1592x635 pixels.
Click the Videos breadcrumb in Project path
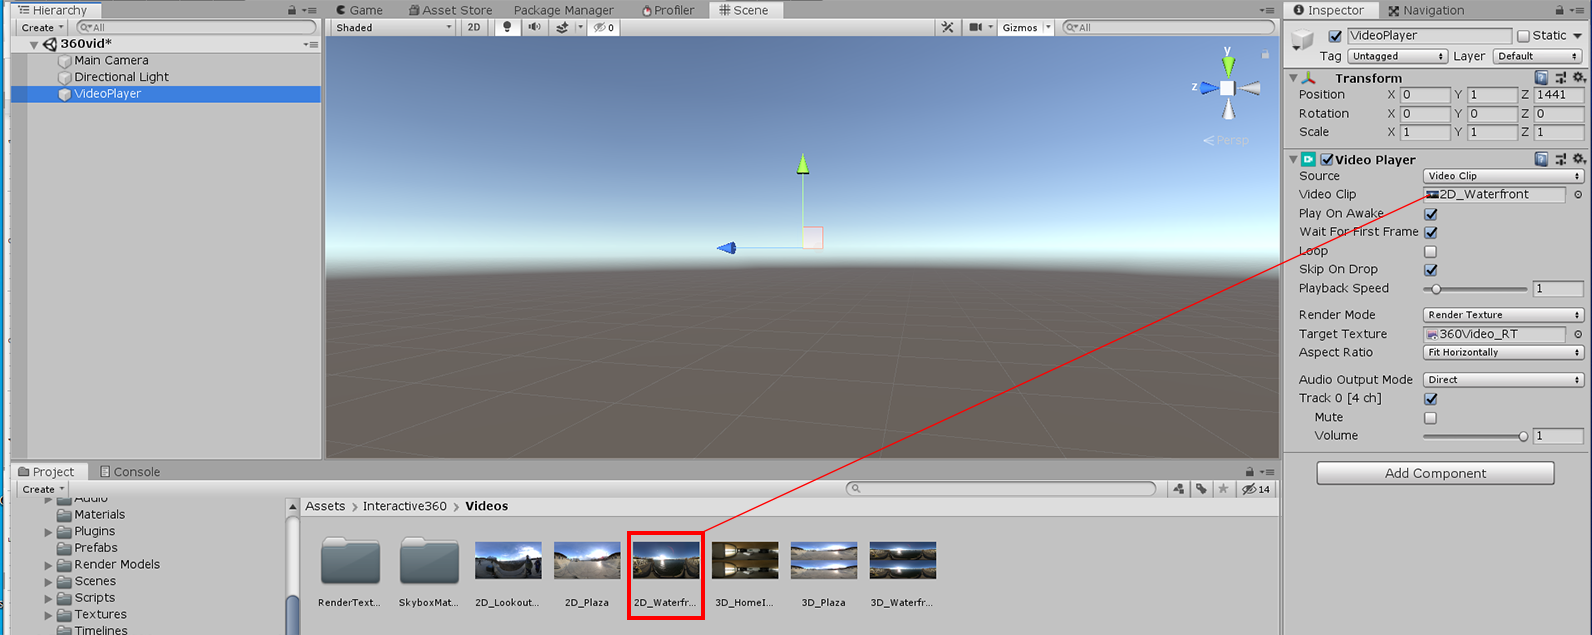(x=486, y=506)
